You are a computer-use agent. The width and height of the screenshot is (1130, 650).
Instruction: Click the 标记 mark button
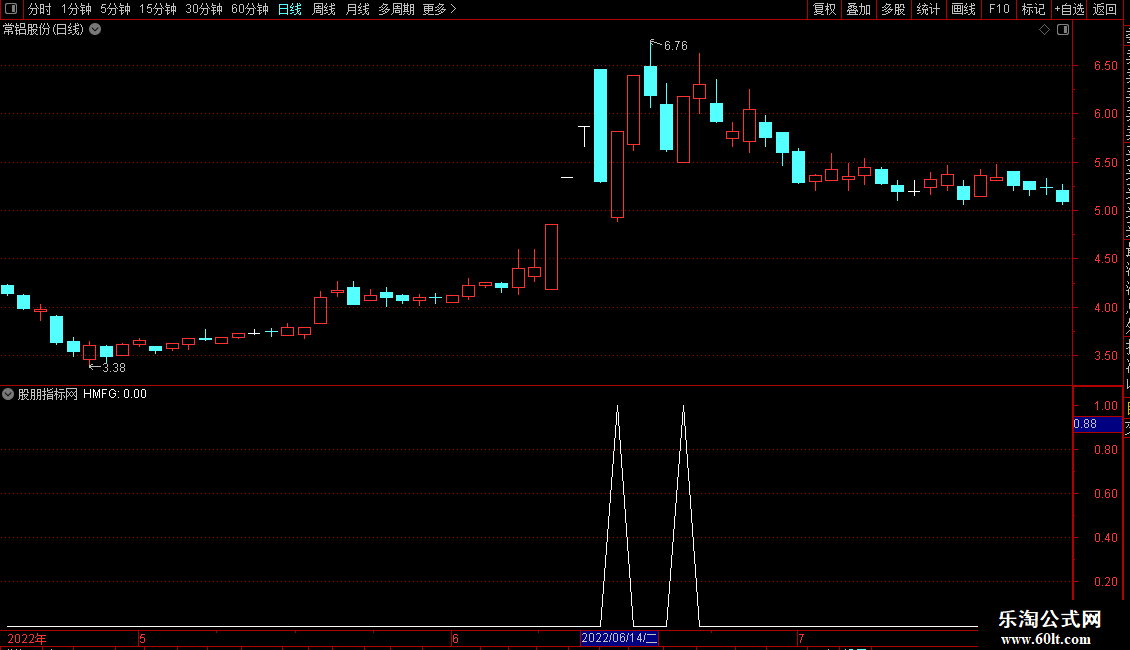click(1033, 9)
